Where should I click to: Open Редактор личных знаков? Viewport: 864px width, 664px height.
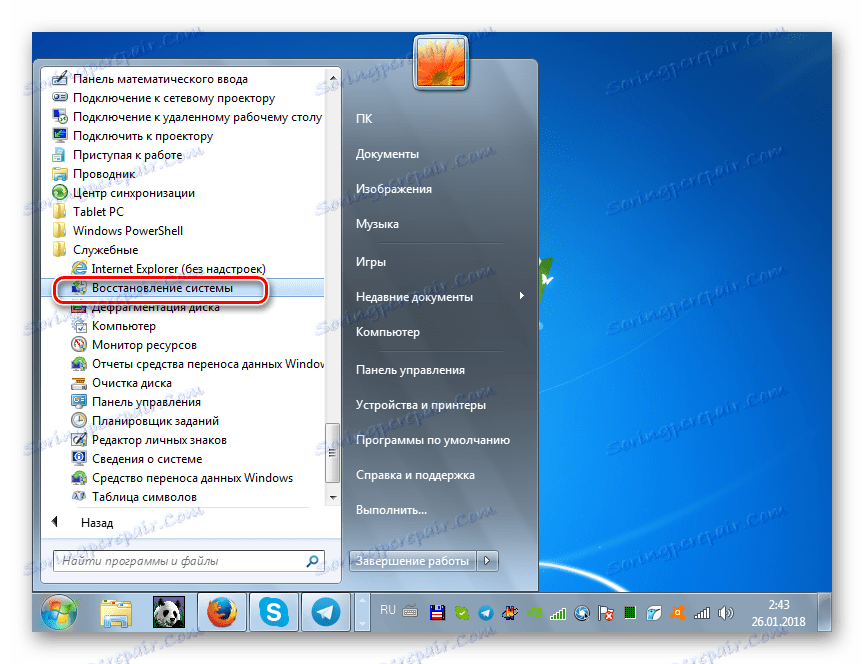(x=149, y=440)
